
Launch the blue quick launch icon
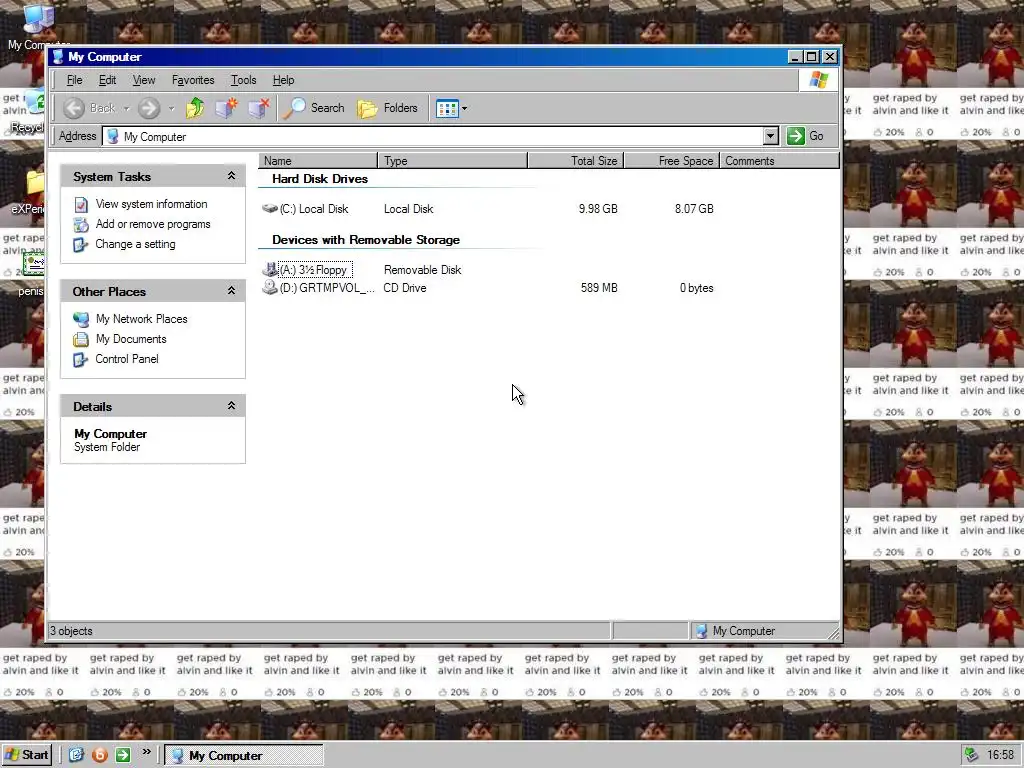(x=76, y=755)
